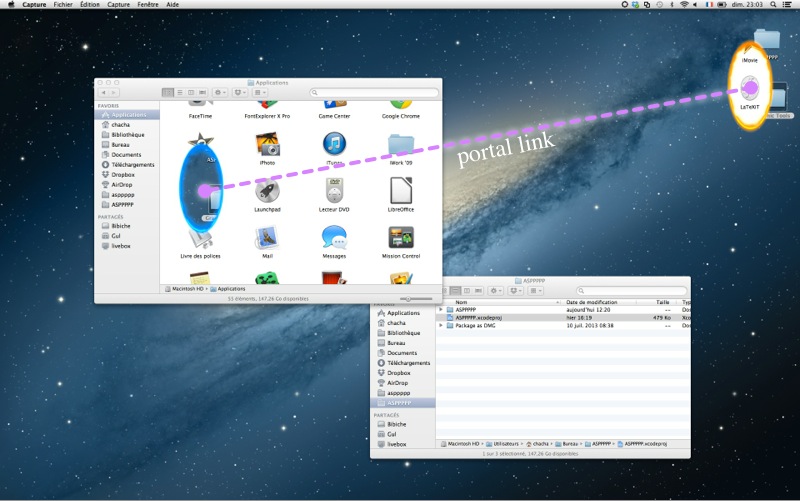Select the FontExplorer X Pro app
Image resolution: width=800 pixels, height=501 pixels.
(267, 116)
